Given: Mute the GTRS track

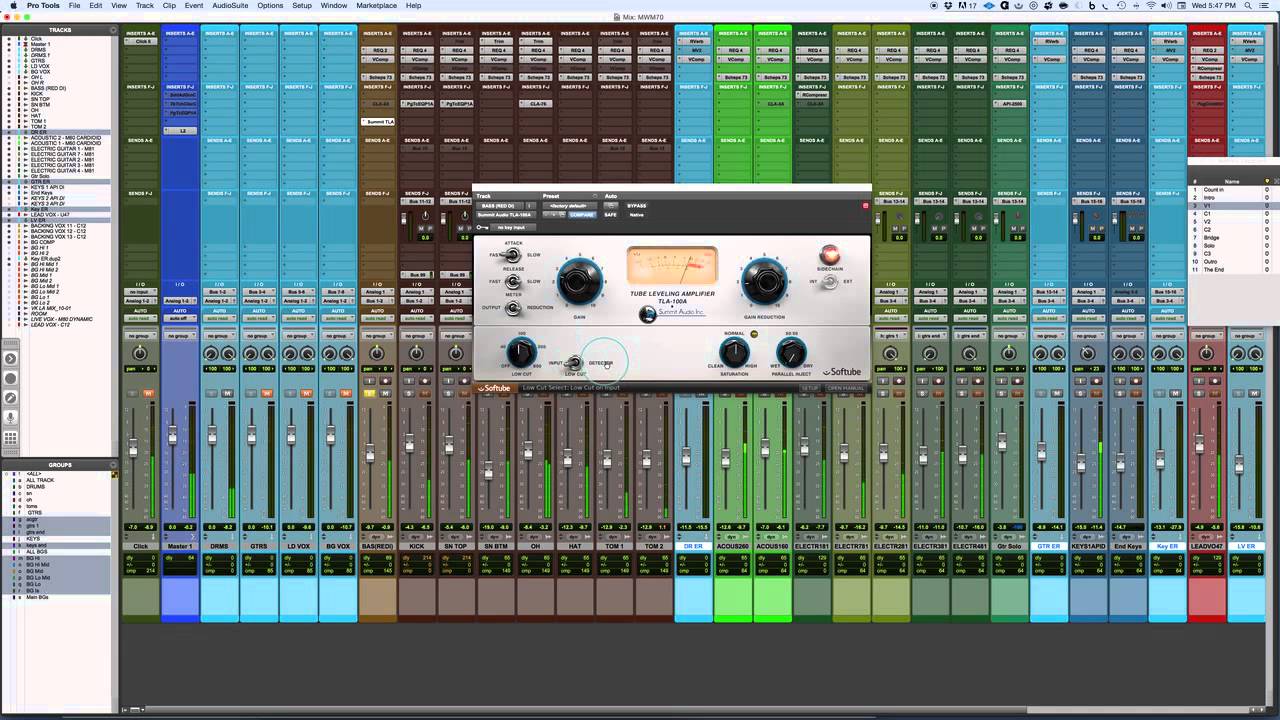Looking at the screenshot, I should (267, 393).
